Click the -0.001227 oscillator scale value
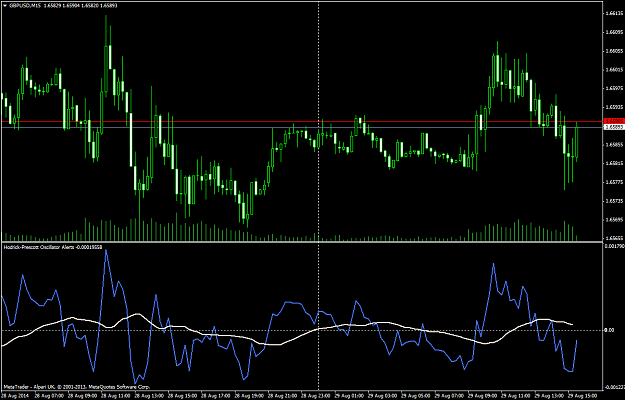 pos(614,387)
